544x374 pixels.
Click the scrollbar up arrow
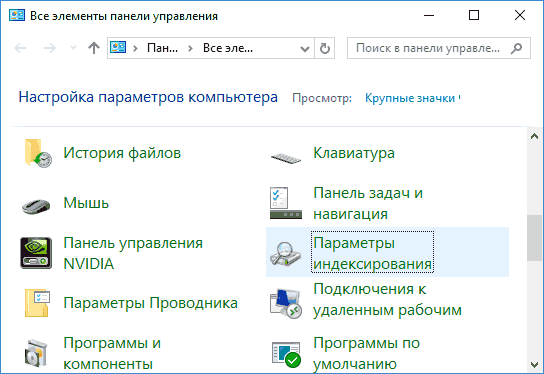coord(534,136)
